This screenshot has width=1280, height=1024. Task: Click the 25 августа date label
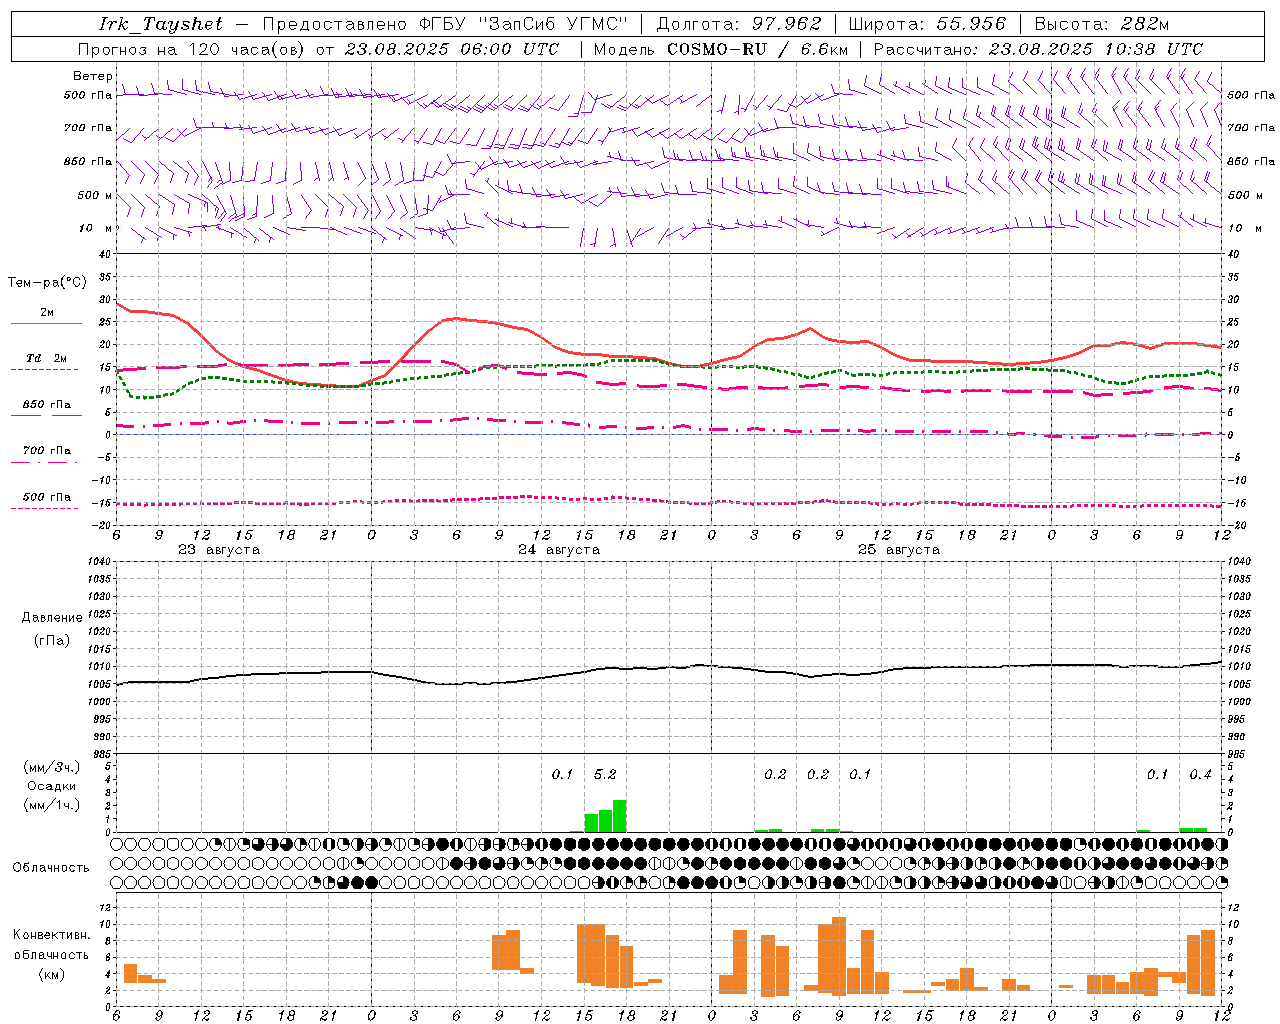pyautogui.click(x=899, y=550)
